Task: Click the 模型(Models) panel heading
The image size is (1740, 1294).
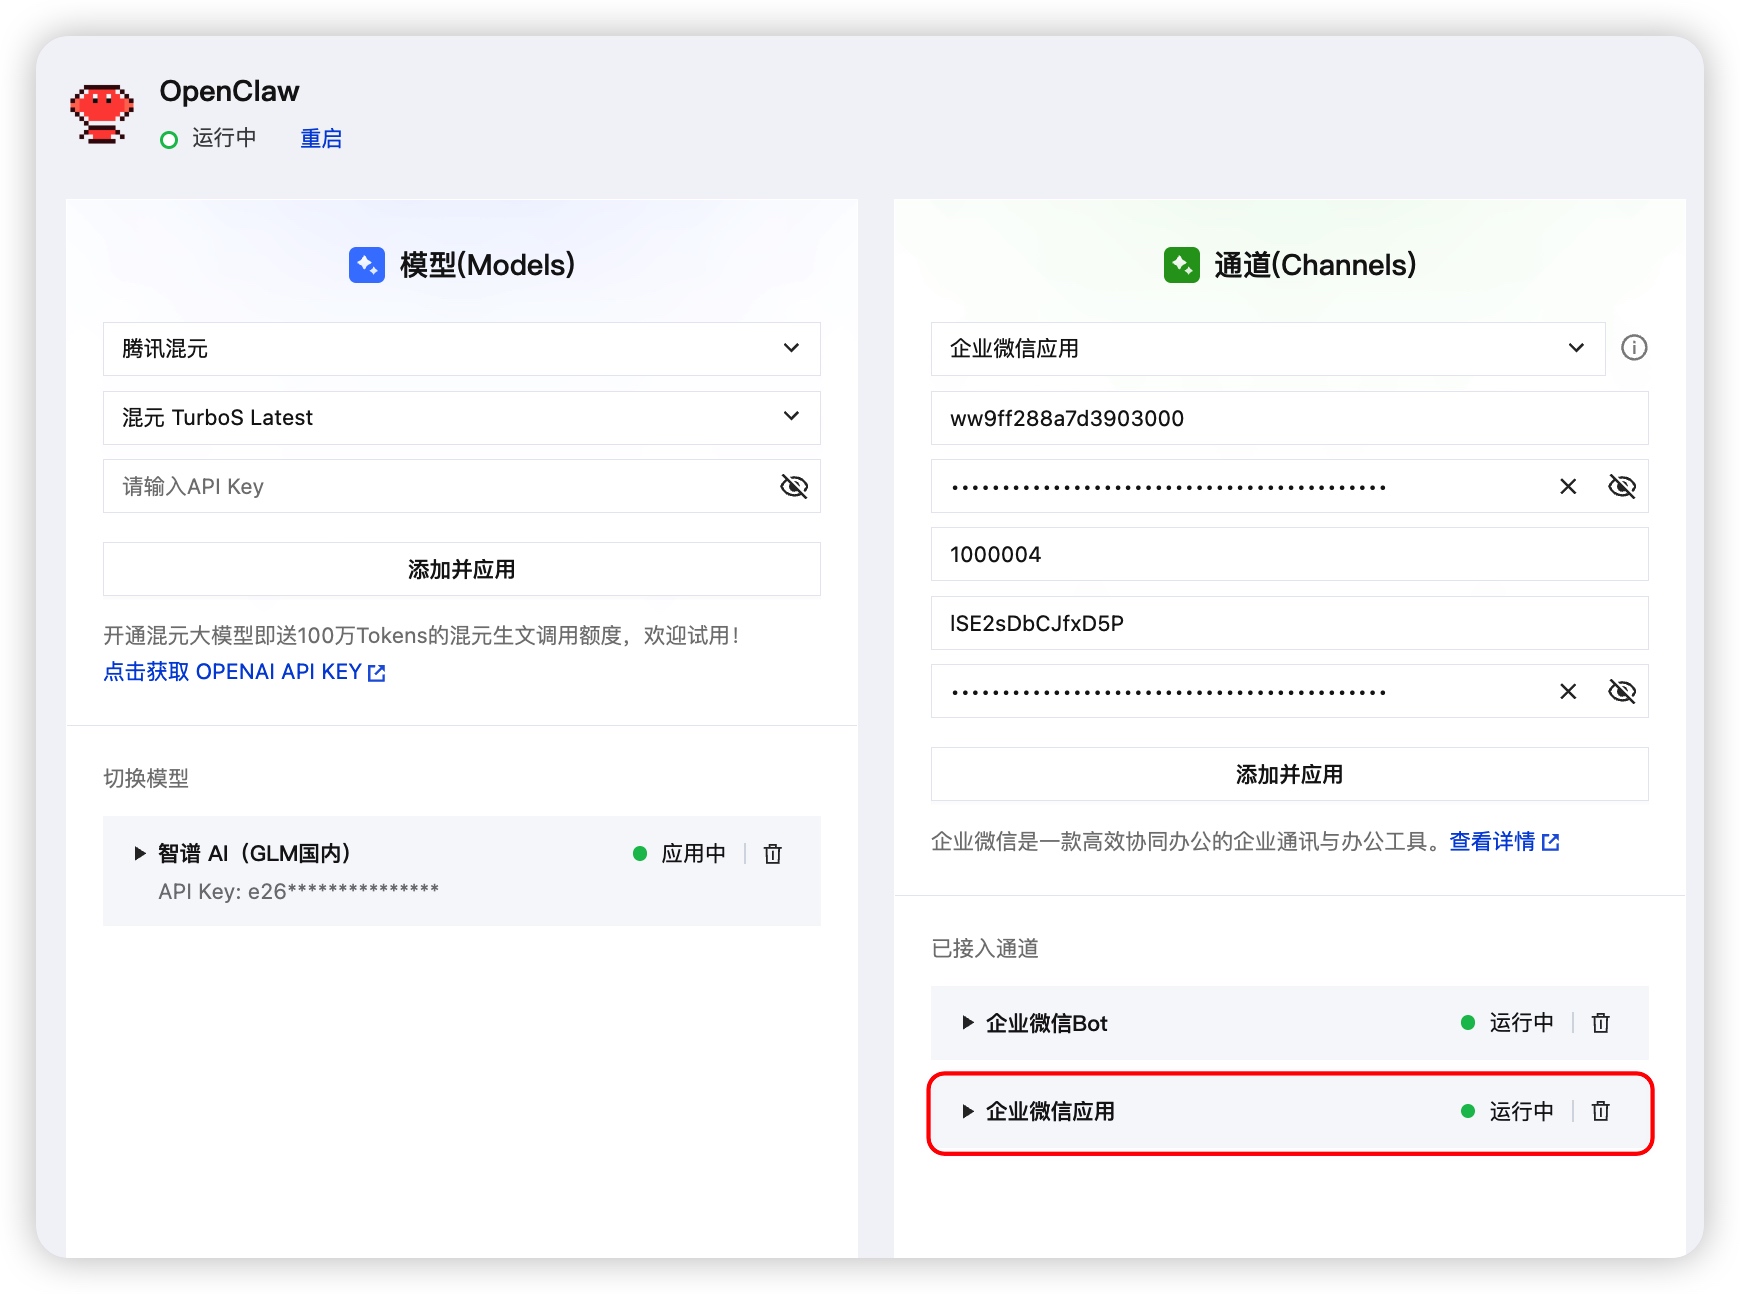Action: coord(487,265)
